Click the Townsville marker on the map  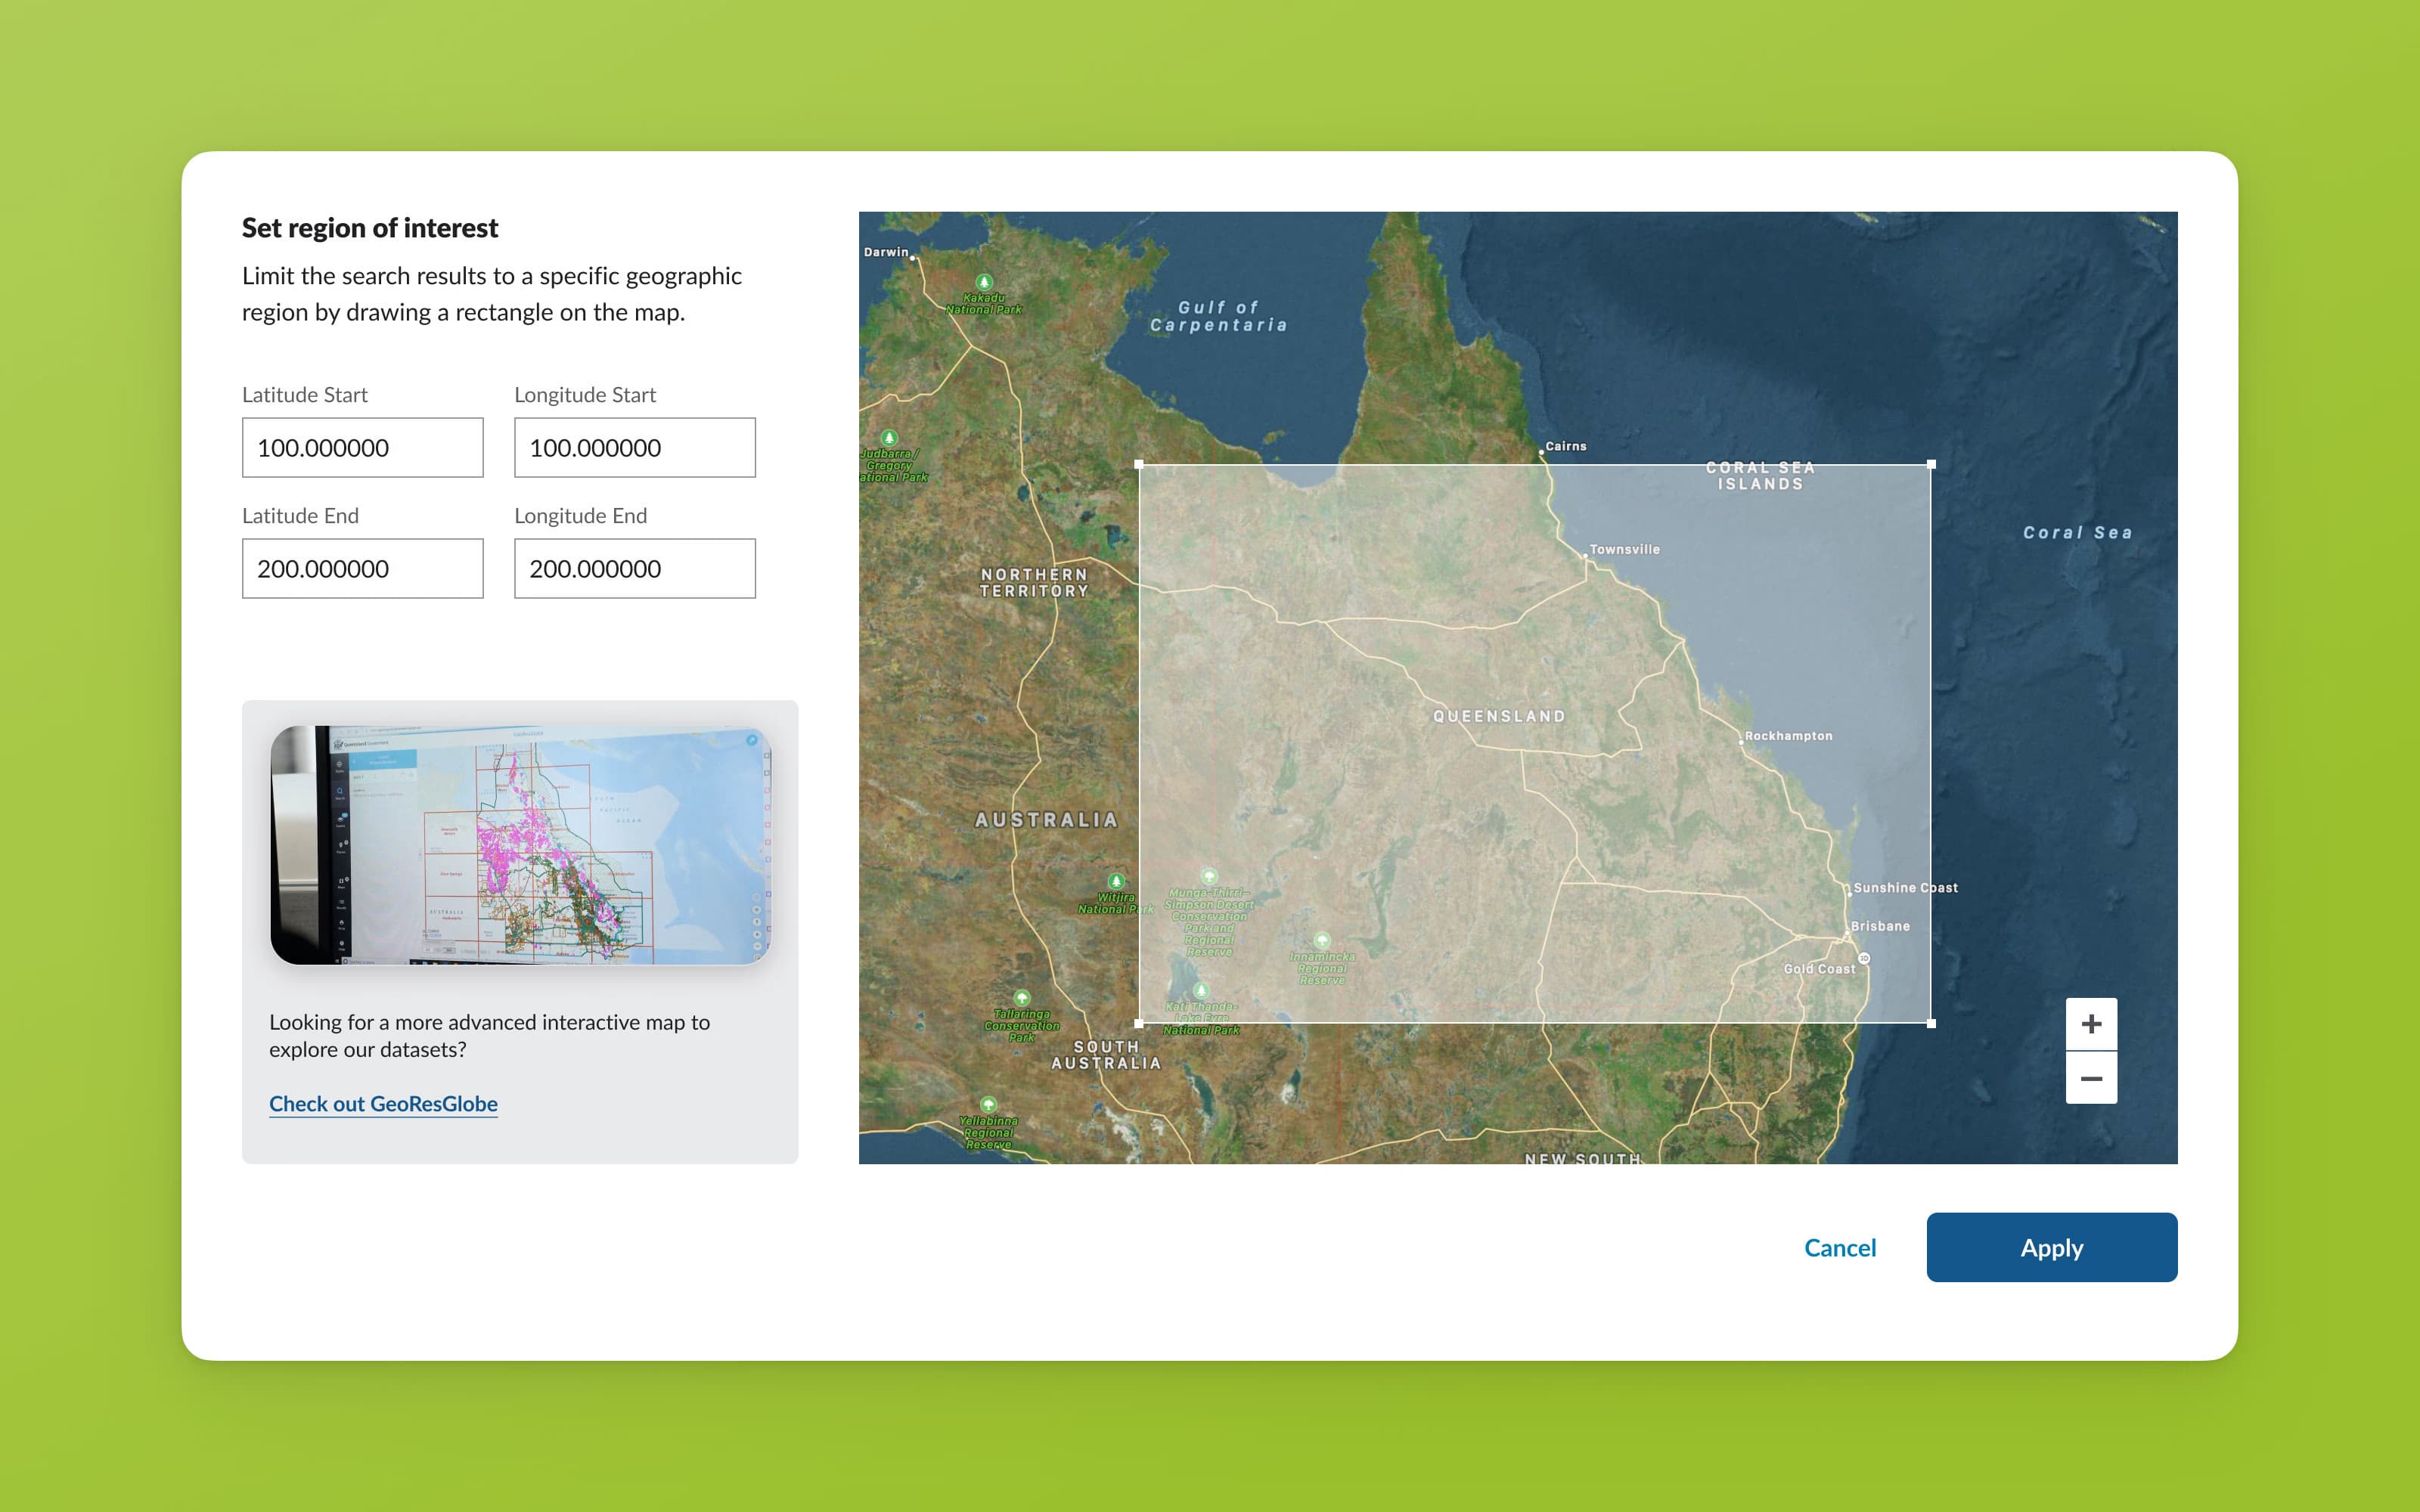tap(1585, 556)
